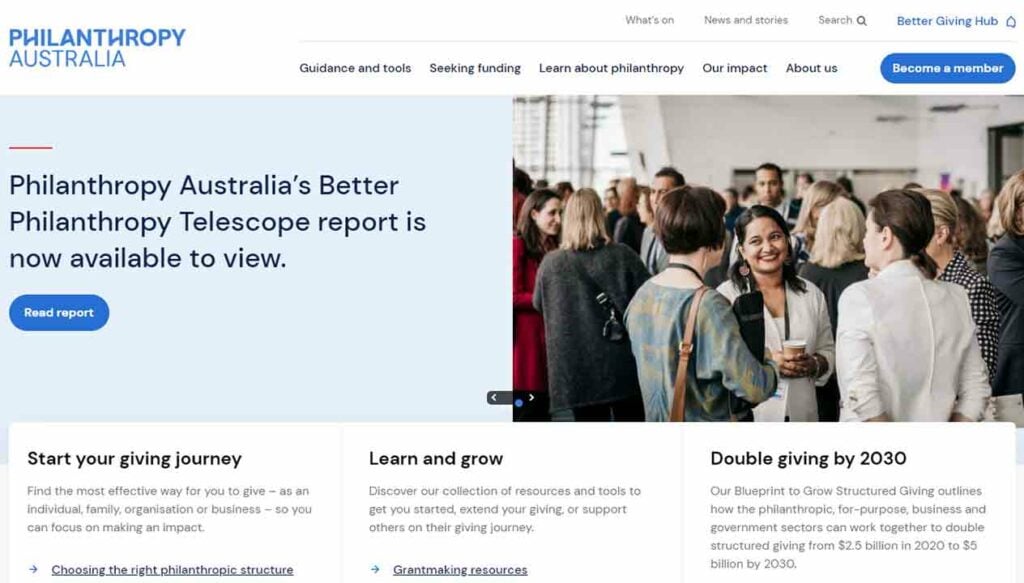Expand Learn about philanthropy menu

611,68
